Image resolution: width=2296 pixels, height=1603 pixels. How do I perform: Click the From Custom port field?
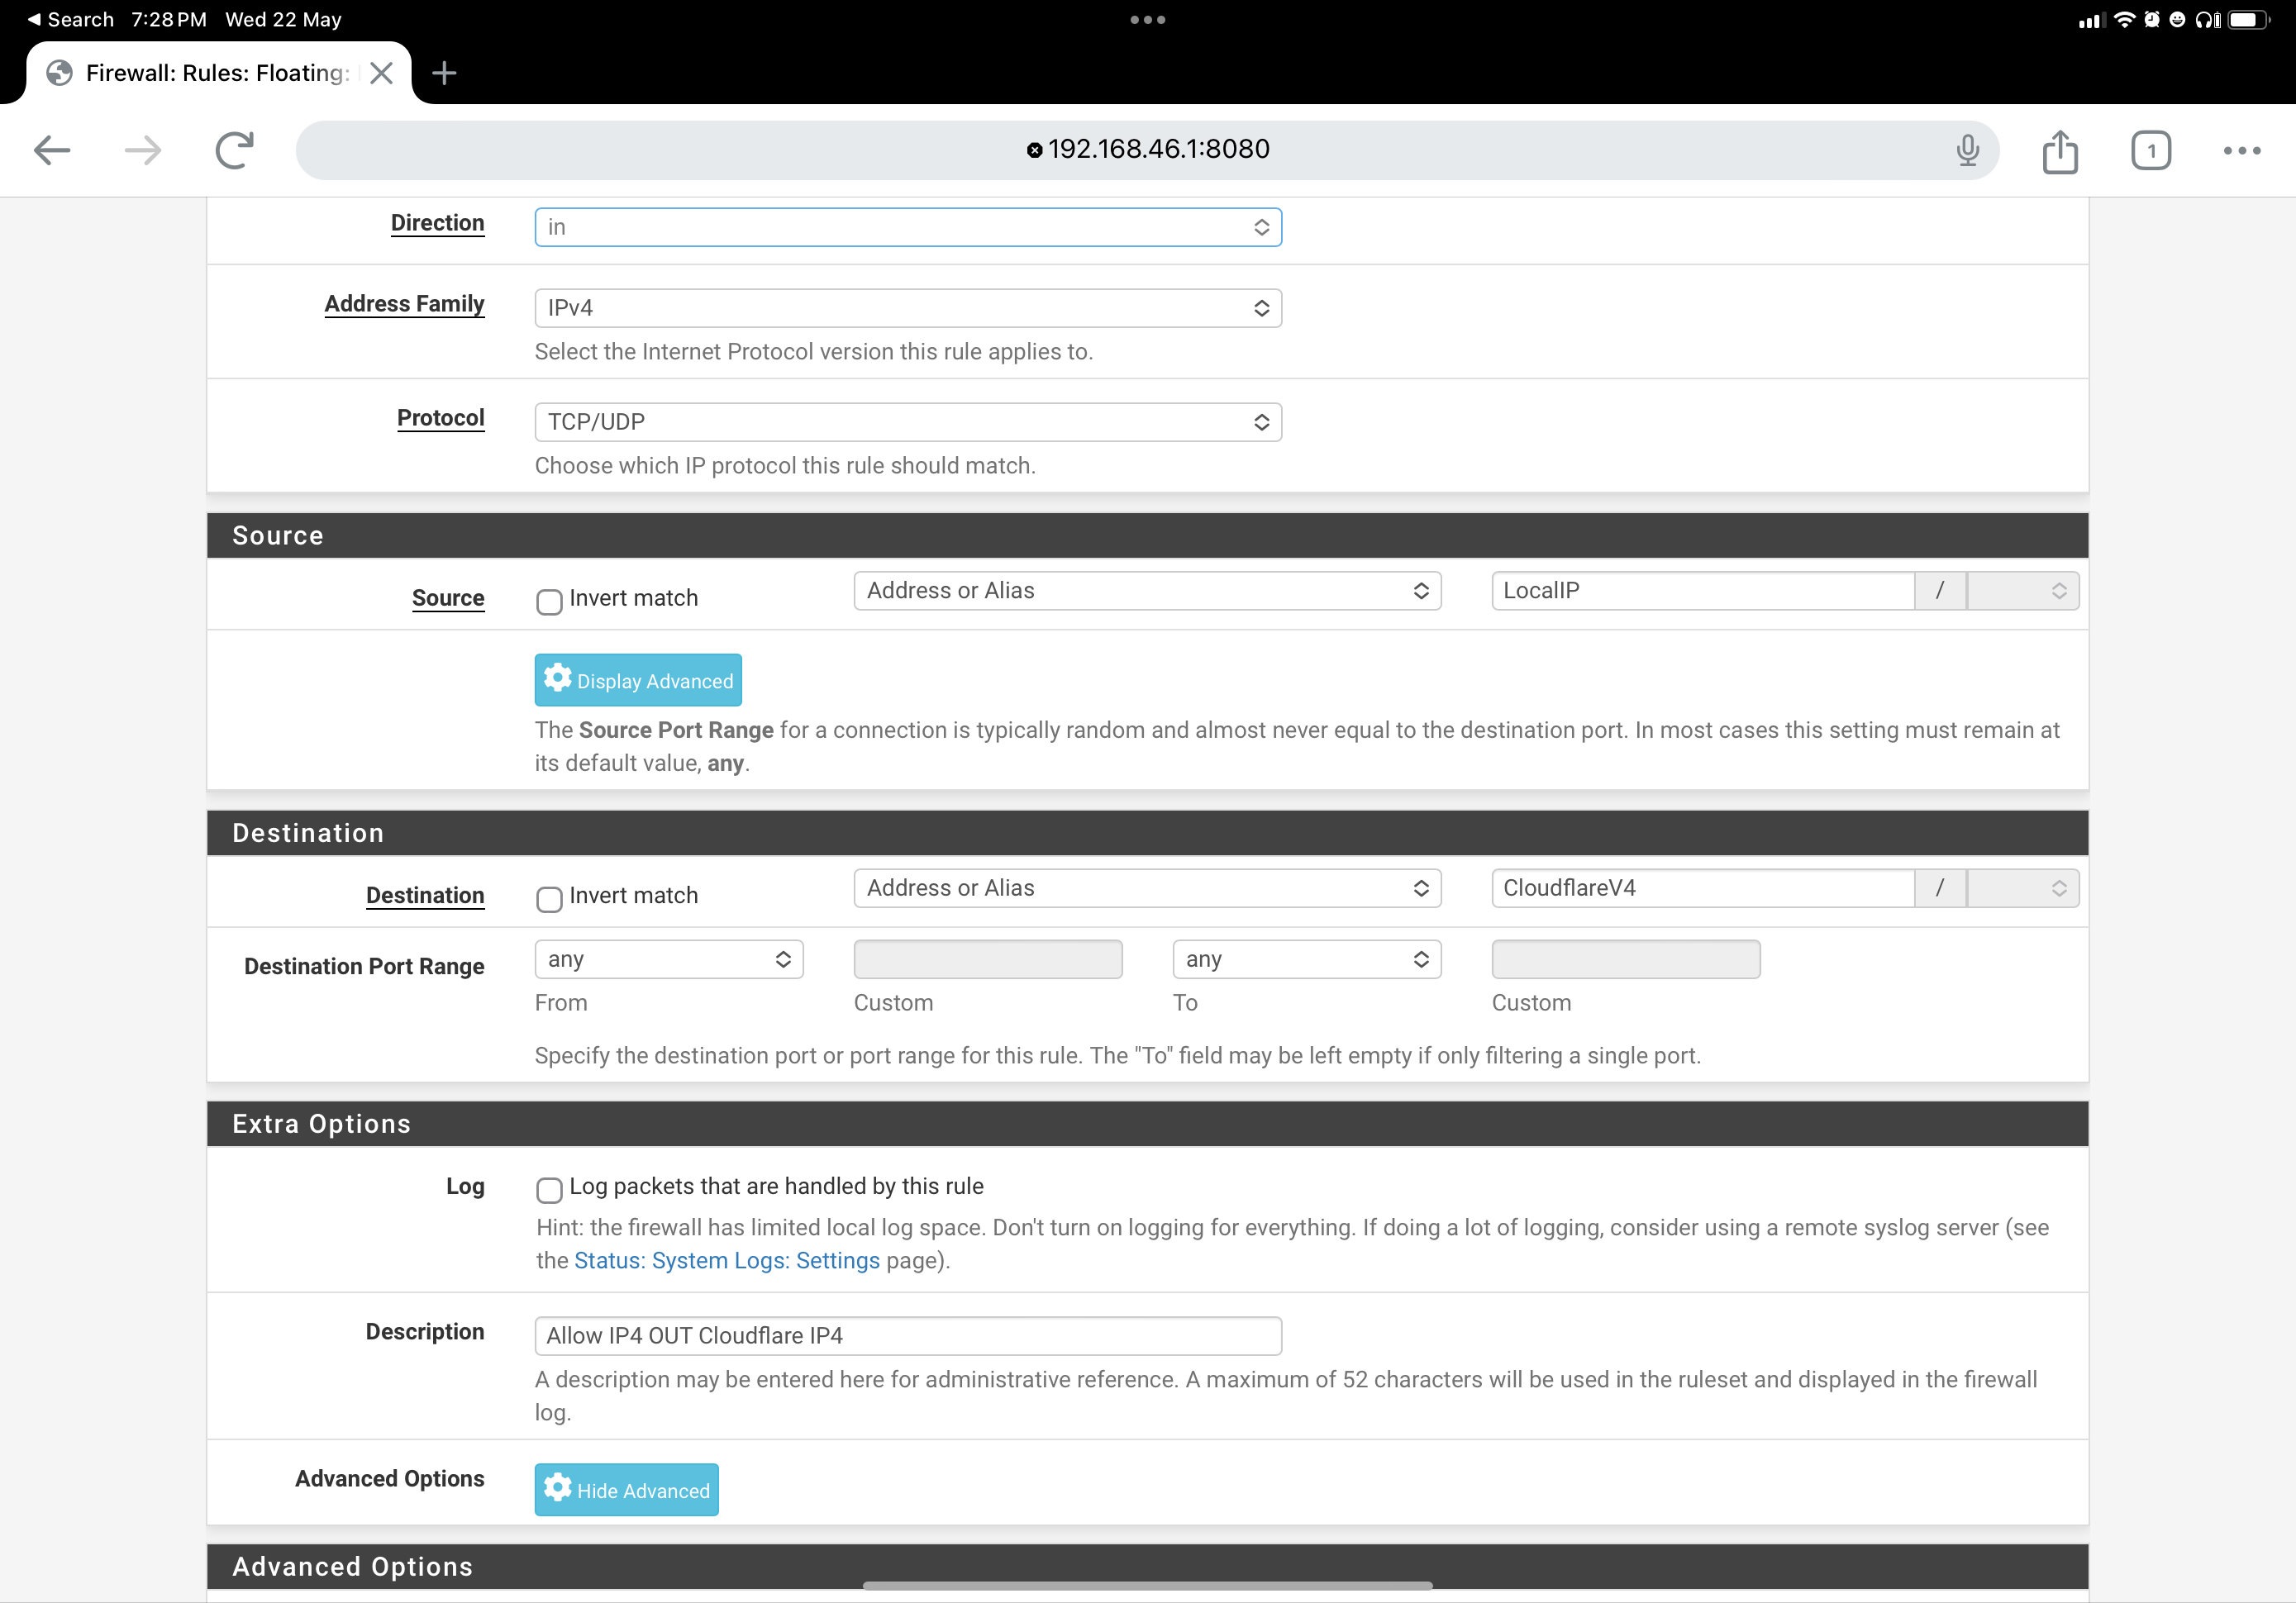click(x=988, y=960)
